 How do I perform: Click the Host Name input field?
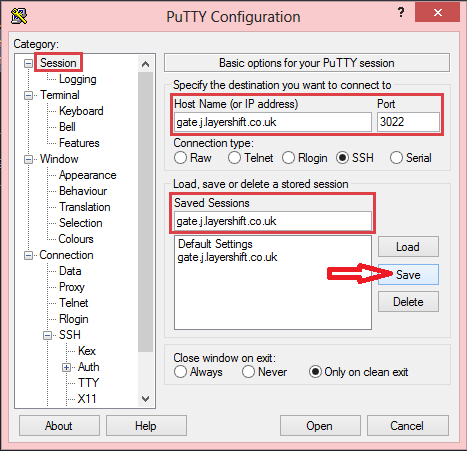pyautogui.click(x=273, y=122)
